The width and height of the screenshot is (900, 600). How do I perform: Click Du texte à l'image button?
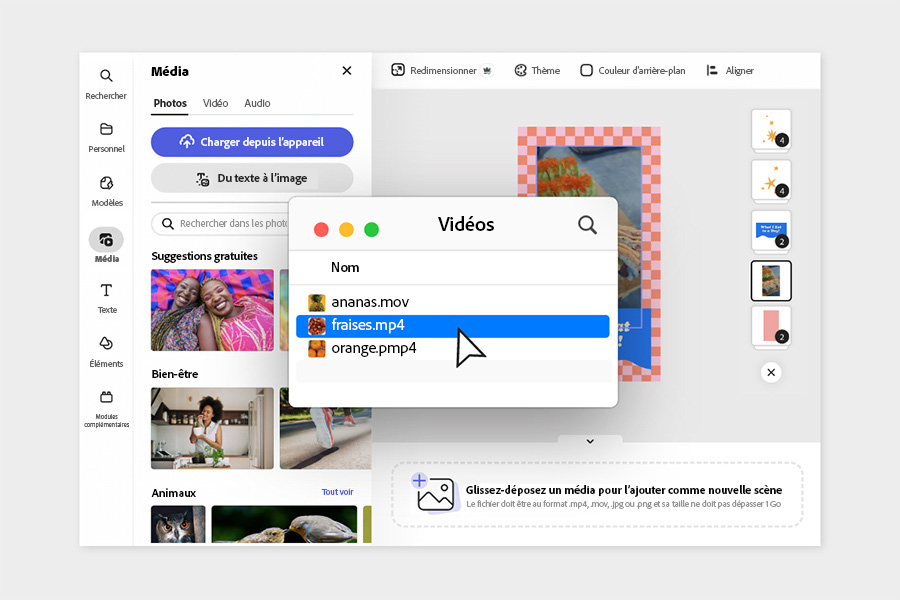(252, 179)
